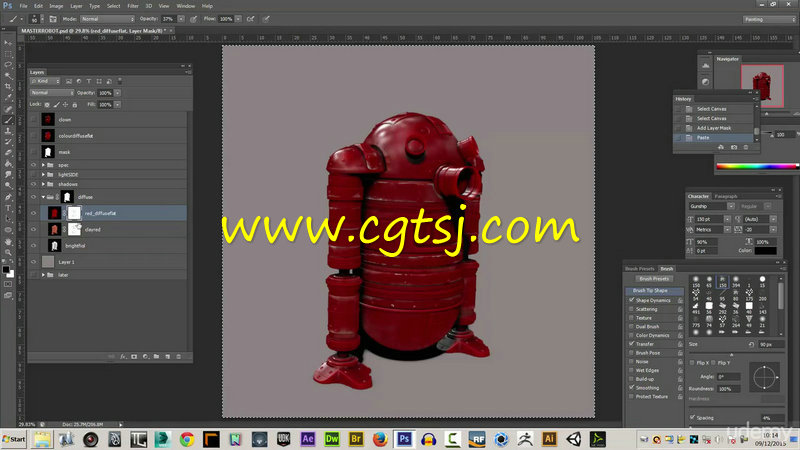
Task: Select the Lasso tool
Action: pyautogui.click(x=8, y=65)
